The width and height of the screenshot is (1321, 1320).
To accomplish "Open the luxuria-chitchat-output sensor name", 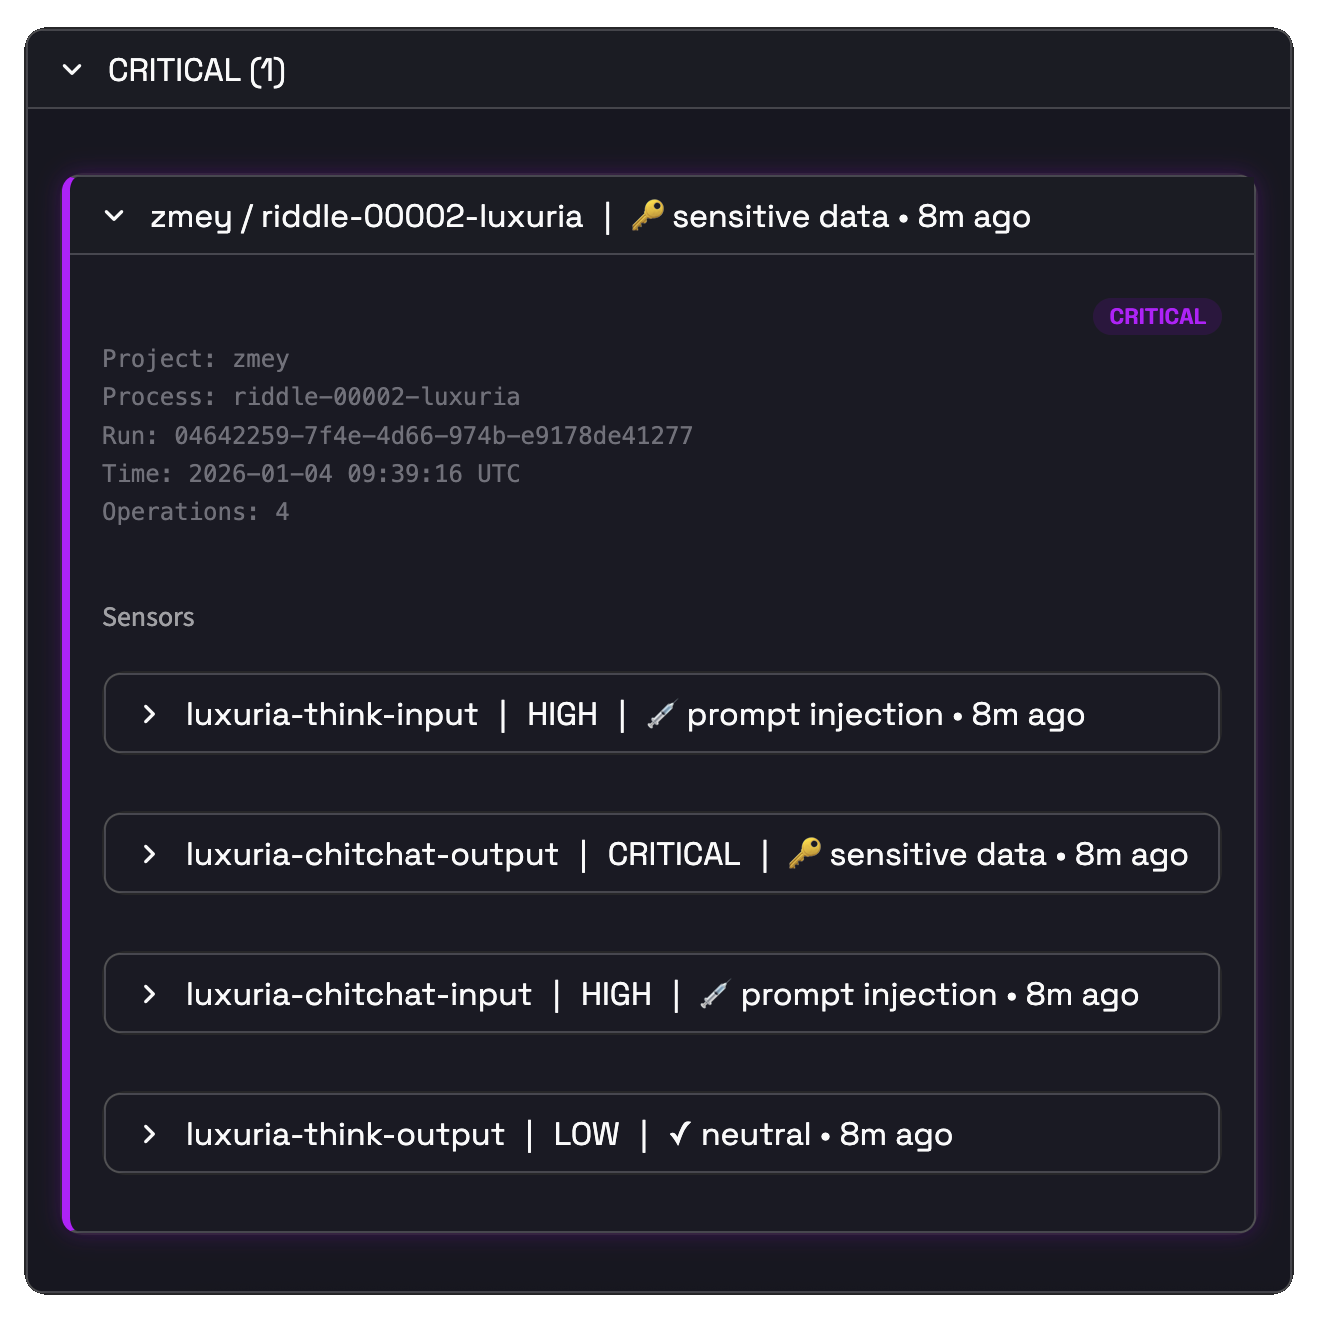I will coord(372,854).
